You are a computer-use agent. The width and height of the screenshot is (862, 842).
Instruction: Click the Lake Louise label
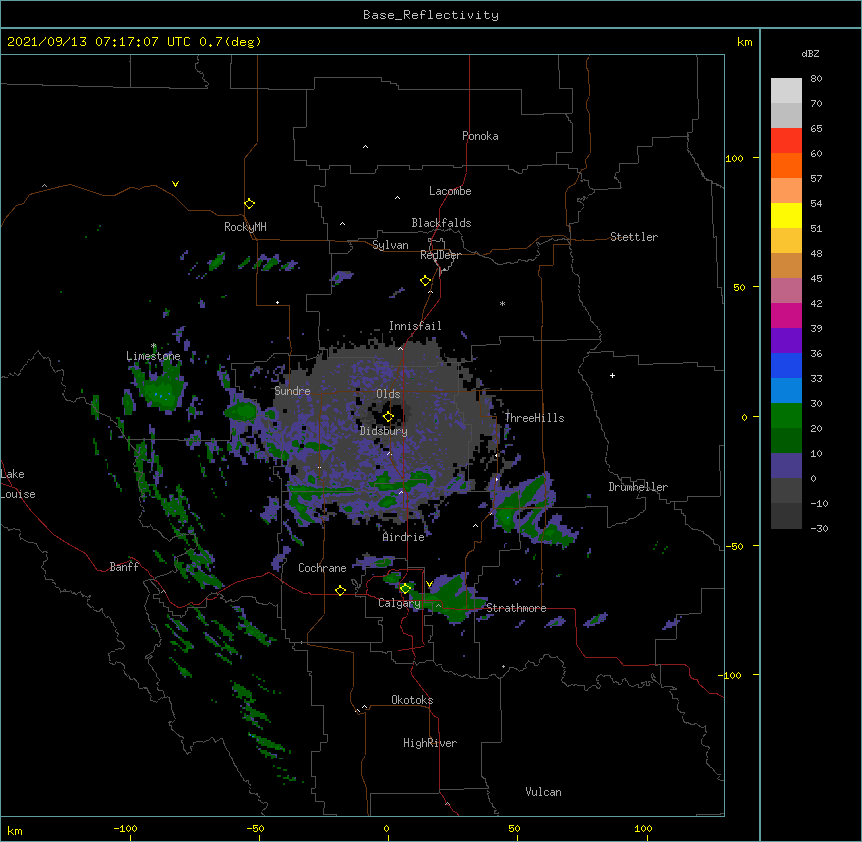point(18,484)
